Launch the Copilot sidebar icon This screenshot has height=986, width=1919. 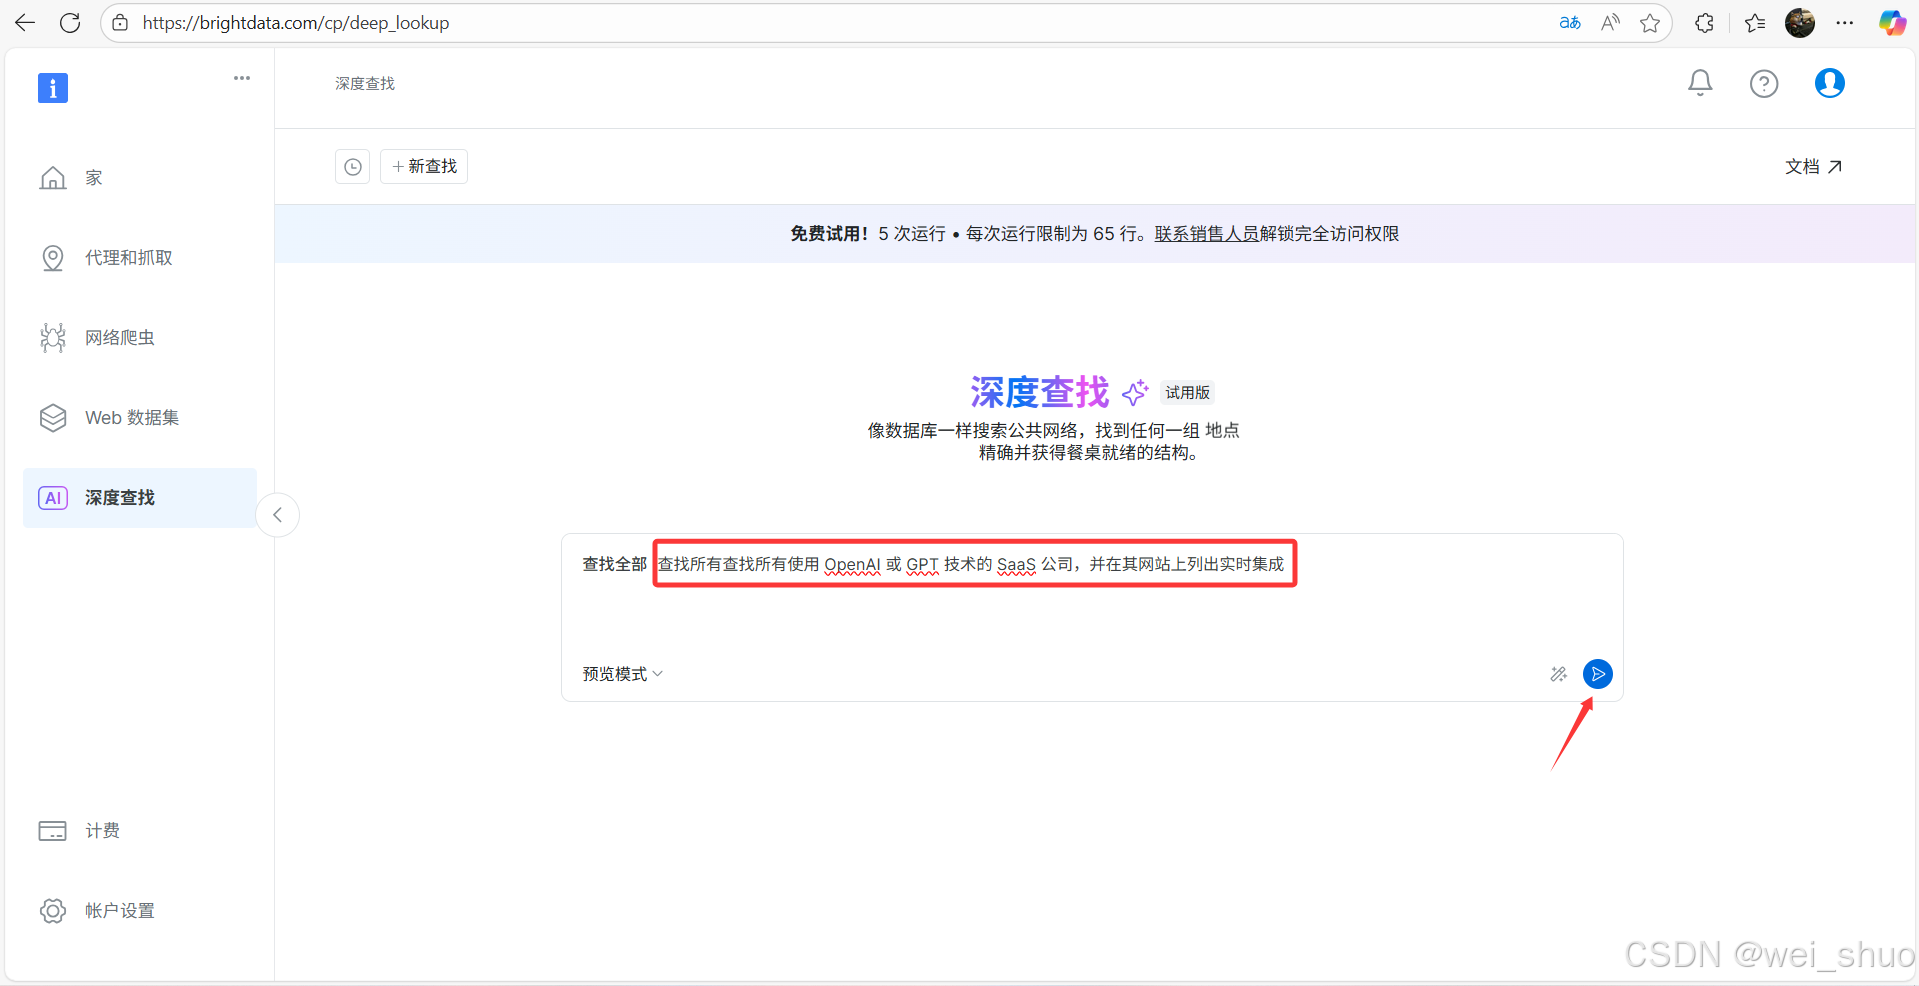(1892, 22)
